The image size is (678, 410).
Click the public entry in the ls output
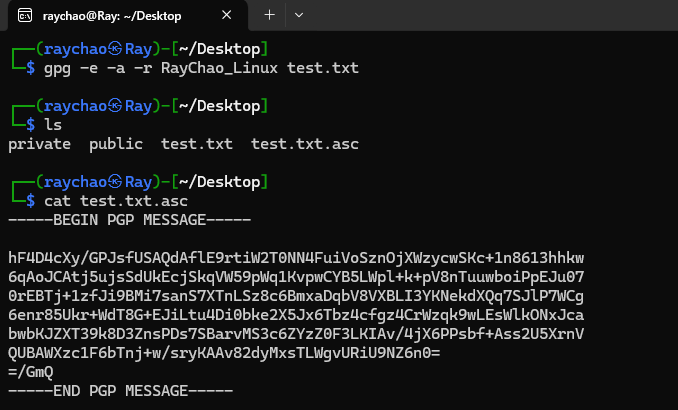point(116,144)
